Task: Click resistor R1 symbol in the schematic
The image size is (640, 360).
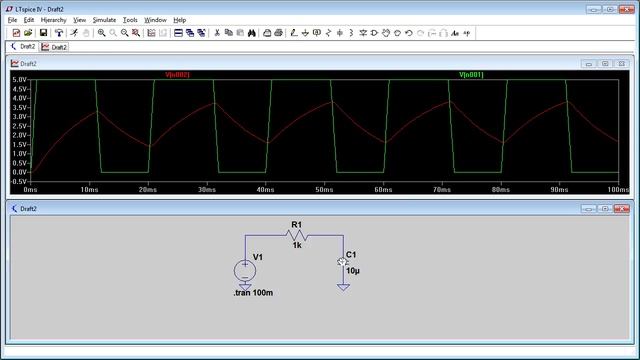Action: pos(297,236)
